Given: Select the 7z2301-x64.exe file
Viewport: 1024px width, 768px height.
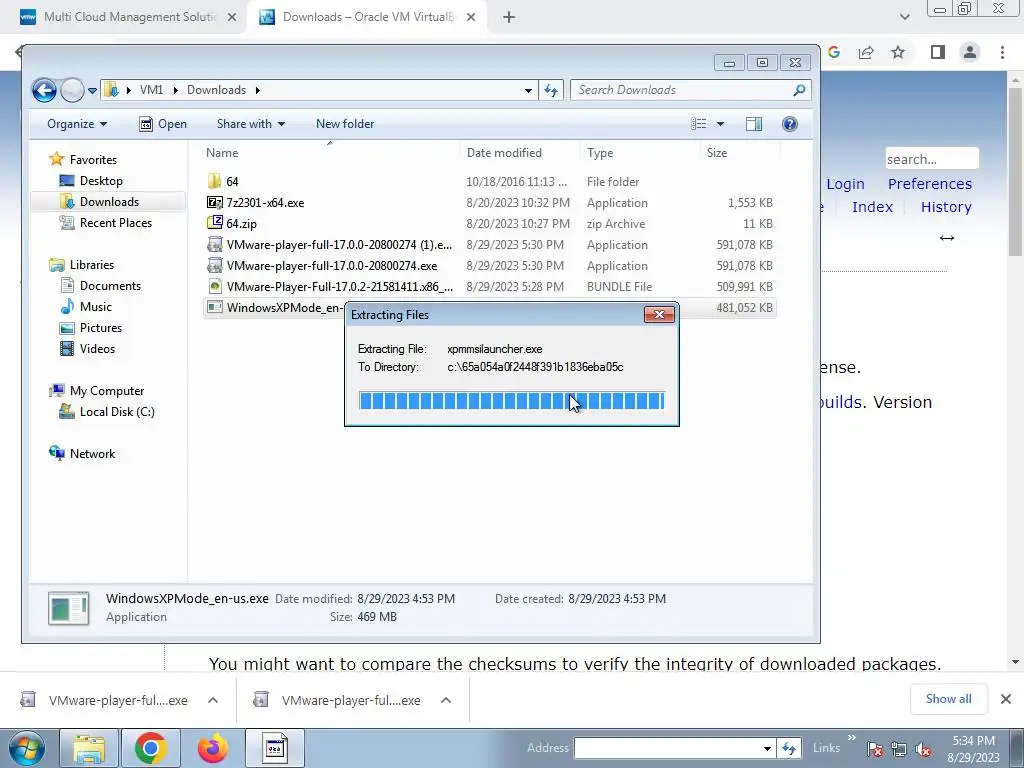Looking at the screenshot, I should 490,202.
